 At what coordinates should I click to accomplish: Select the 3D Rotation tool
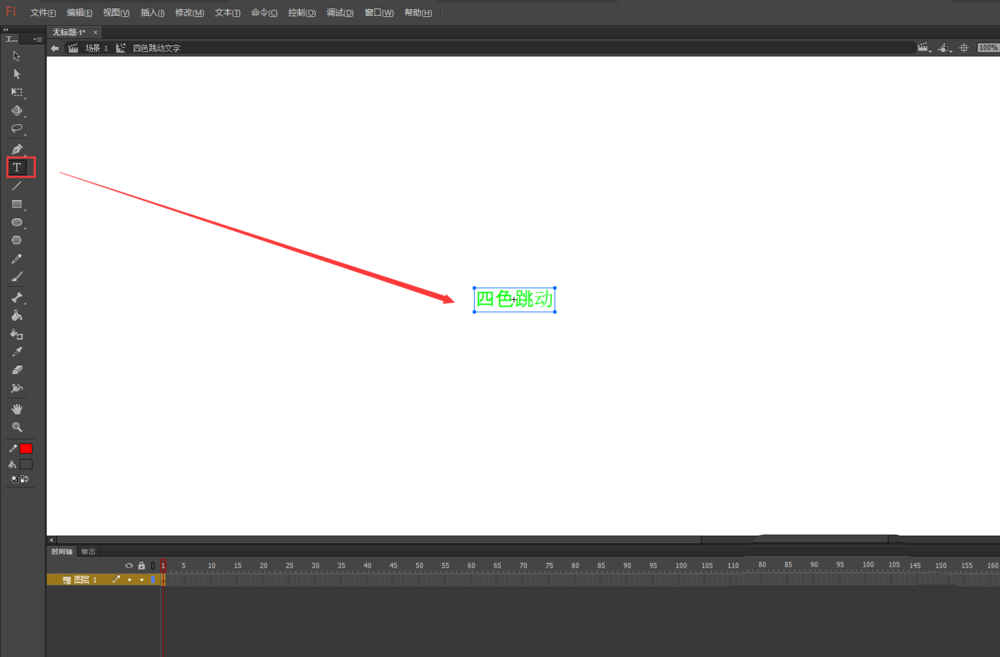point(17,111)
